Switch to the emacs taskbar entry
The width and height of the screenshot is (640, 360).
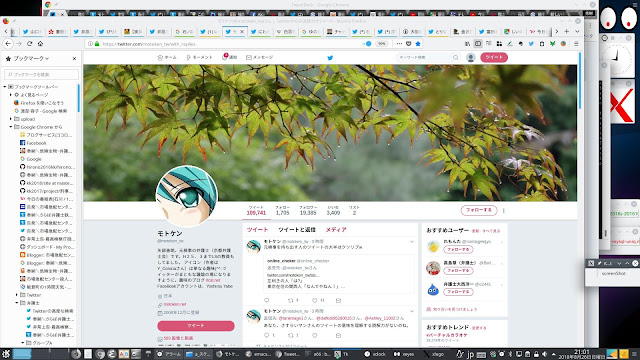point(258,354)
